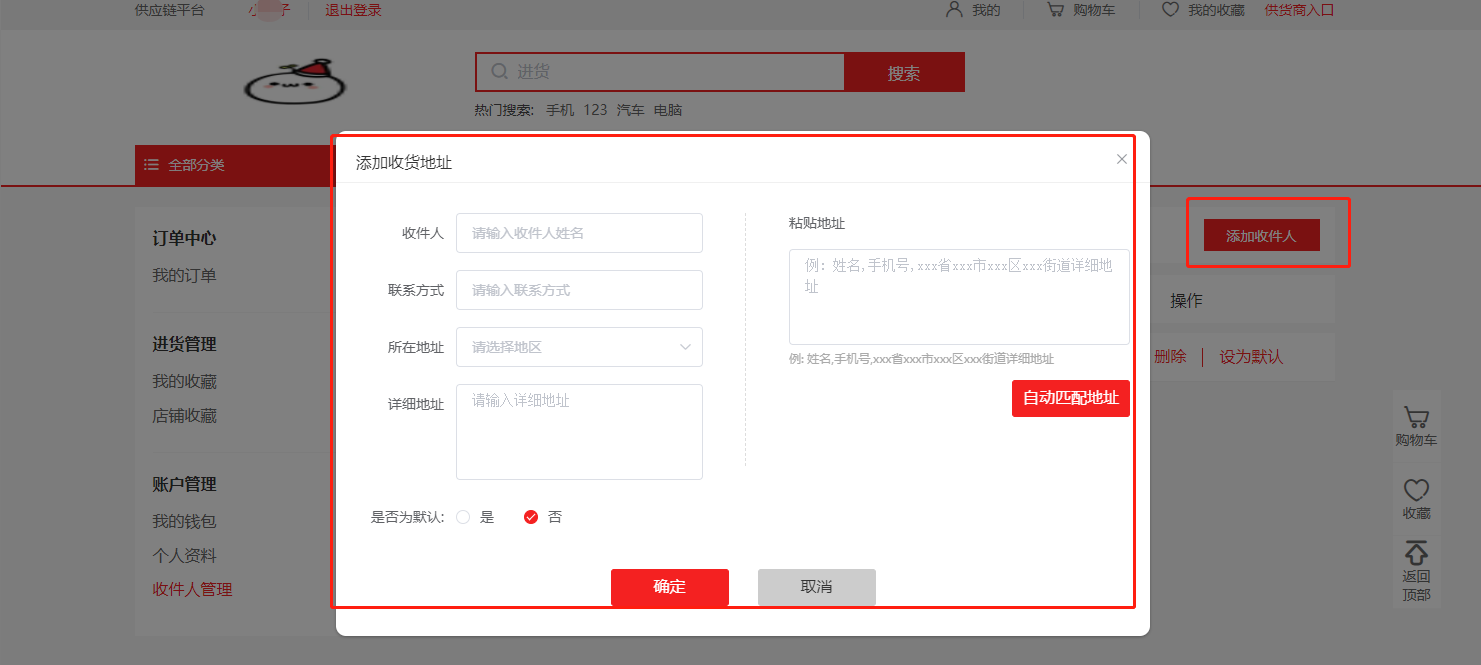
Task: Click the 返回顶部 back-to-top arrow icon
Action: pyautogui.click(x=1416, y=553)
